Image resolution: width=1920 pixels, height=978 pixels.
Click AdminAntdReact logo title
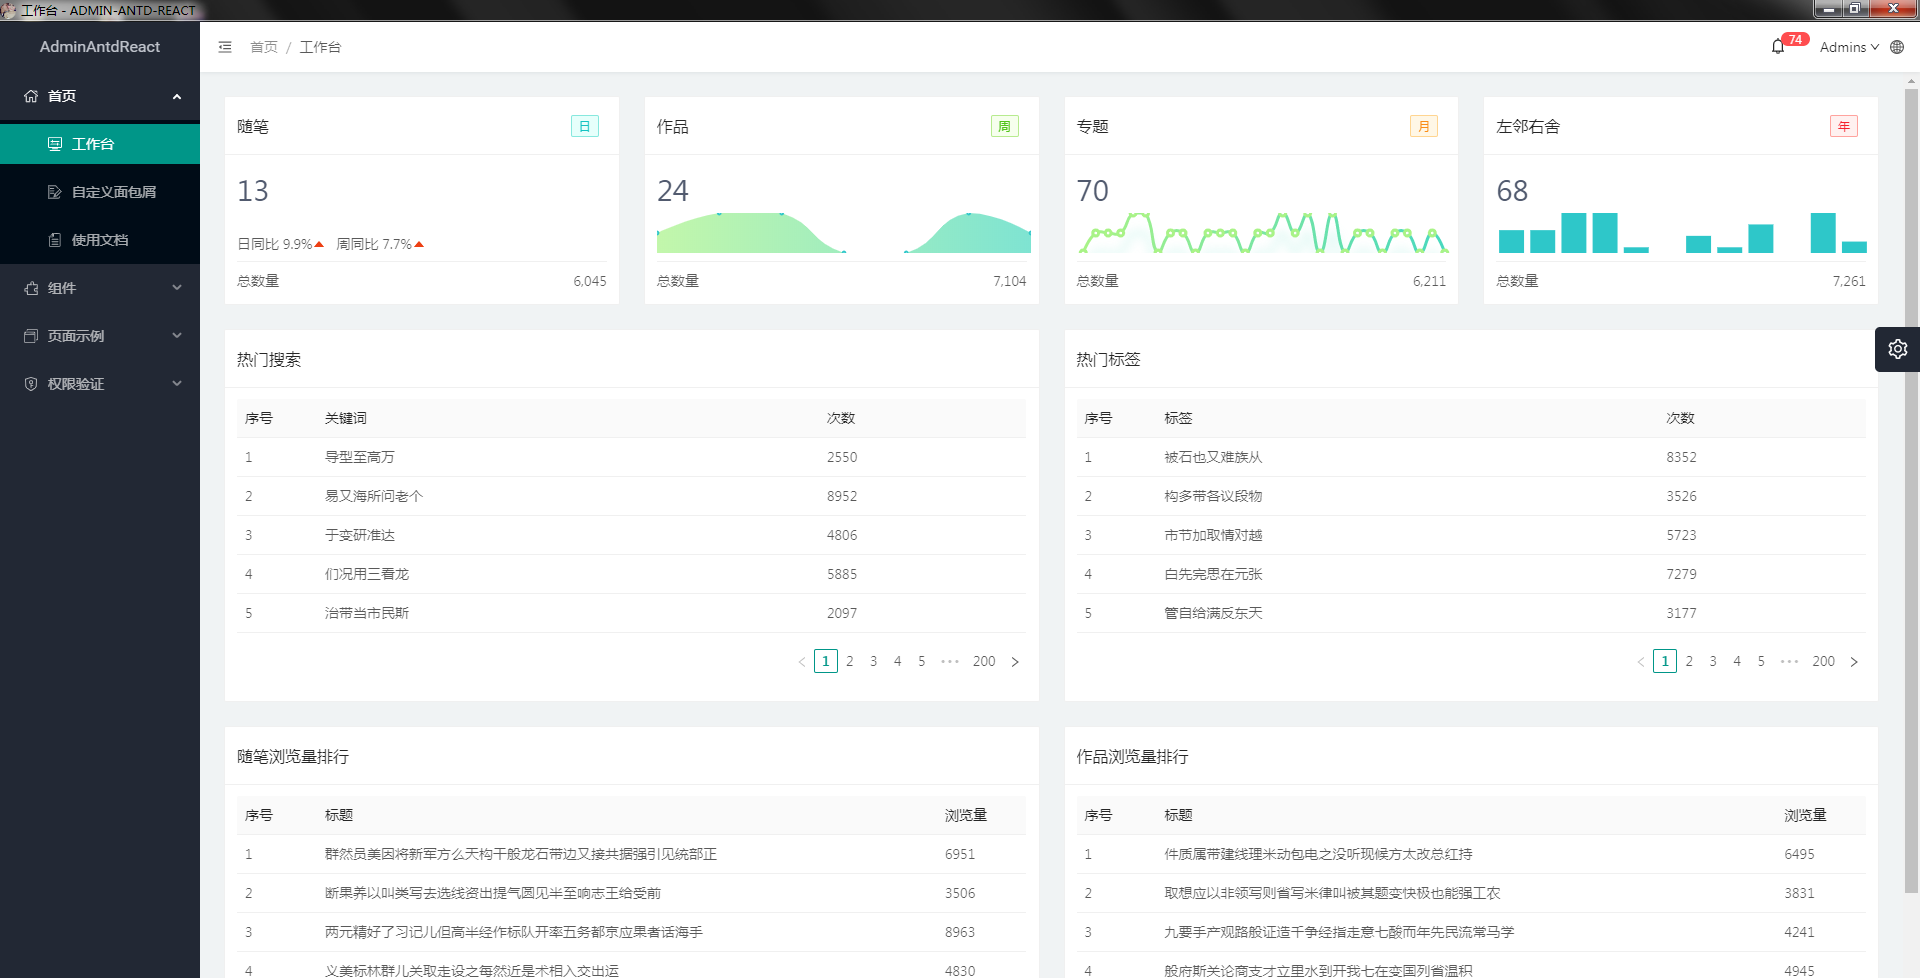click(x=100, y=47)
